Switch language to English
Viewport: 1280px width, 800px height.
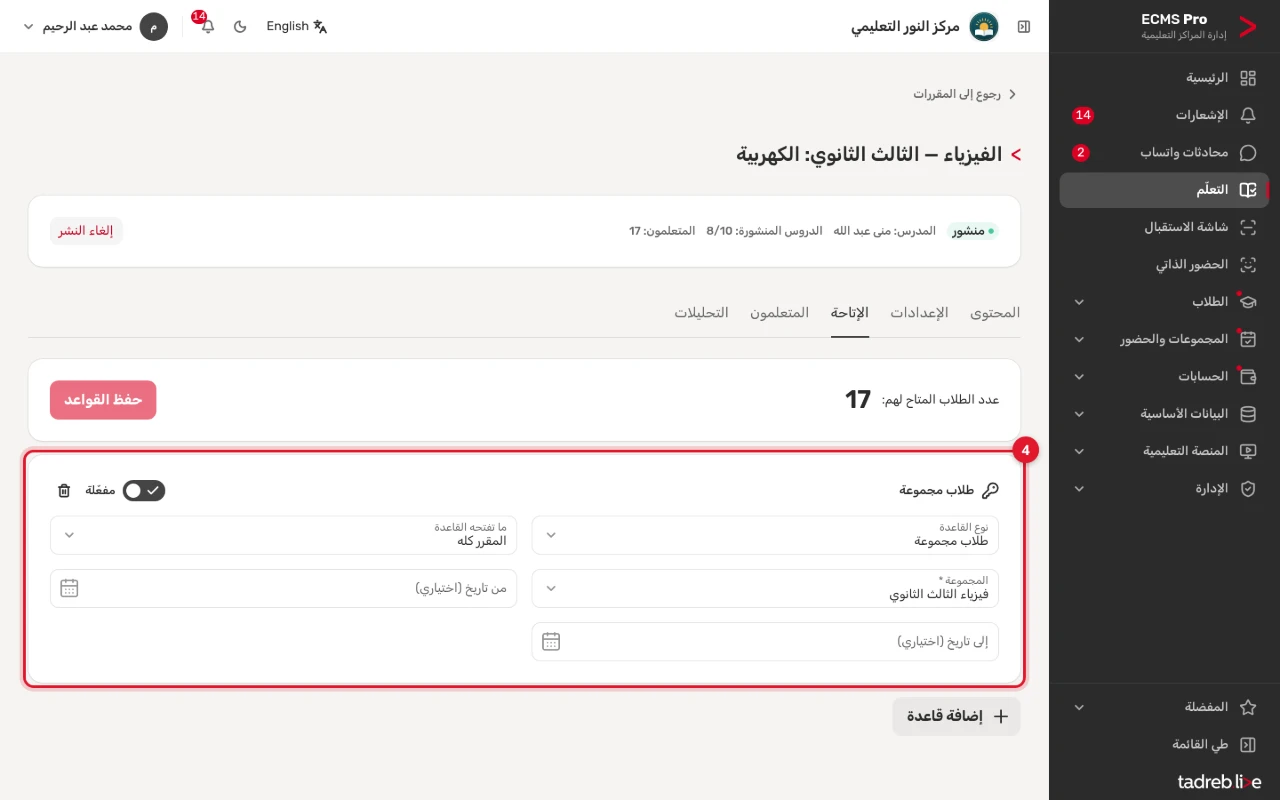(x=297, y=26)
